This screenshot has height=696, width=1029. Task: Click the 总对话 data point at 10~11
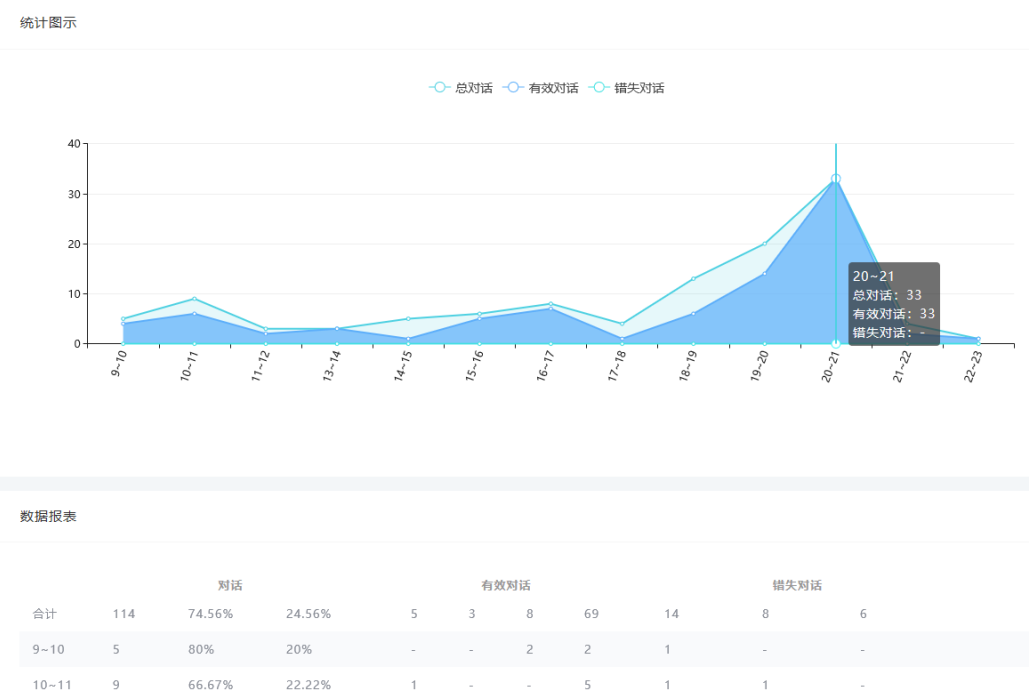(x=194, y=299)
